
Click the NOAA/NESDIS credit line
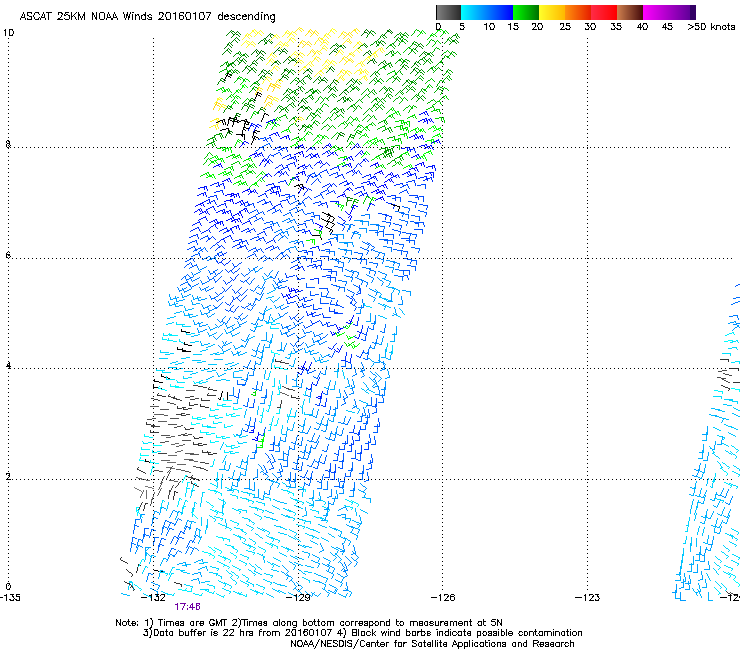click(x=432, y=644)
